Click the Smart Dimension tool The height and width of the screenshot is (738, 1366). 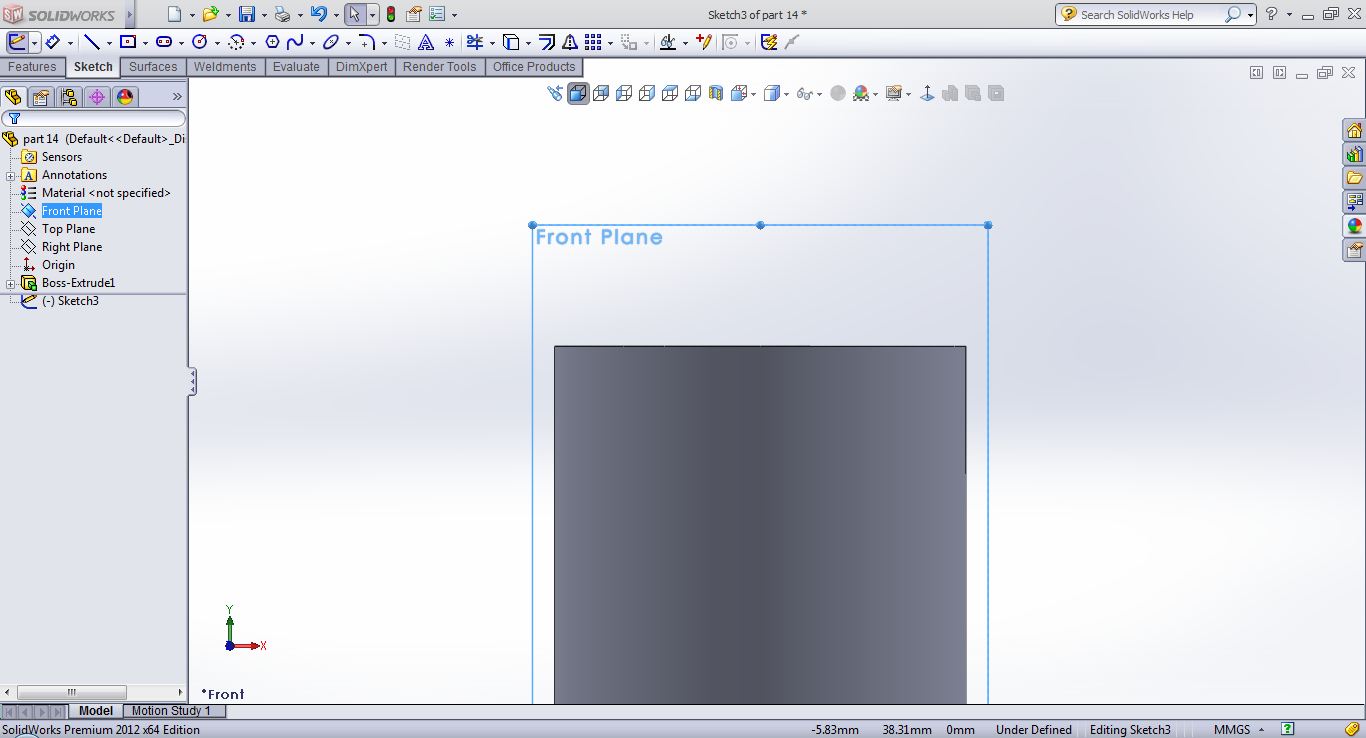[52, 42]
